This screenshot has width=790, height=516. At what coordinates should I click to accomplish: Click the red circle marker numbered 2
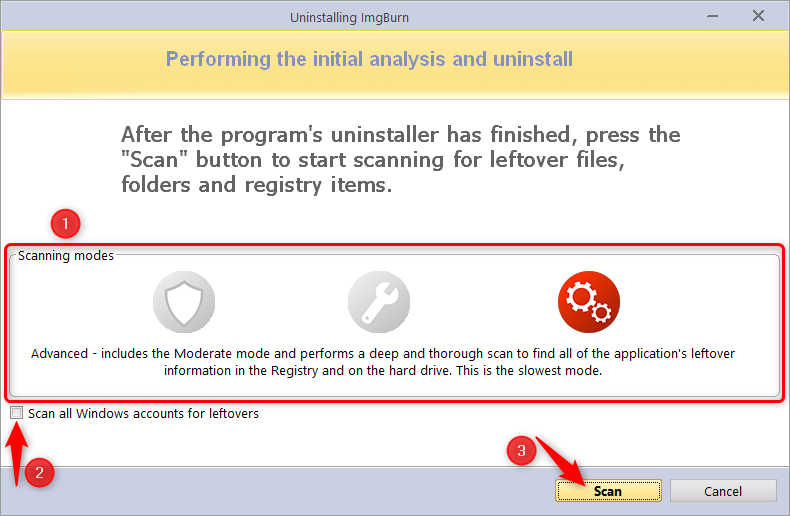[x=39, y=473]
